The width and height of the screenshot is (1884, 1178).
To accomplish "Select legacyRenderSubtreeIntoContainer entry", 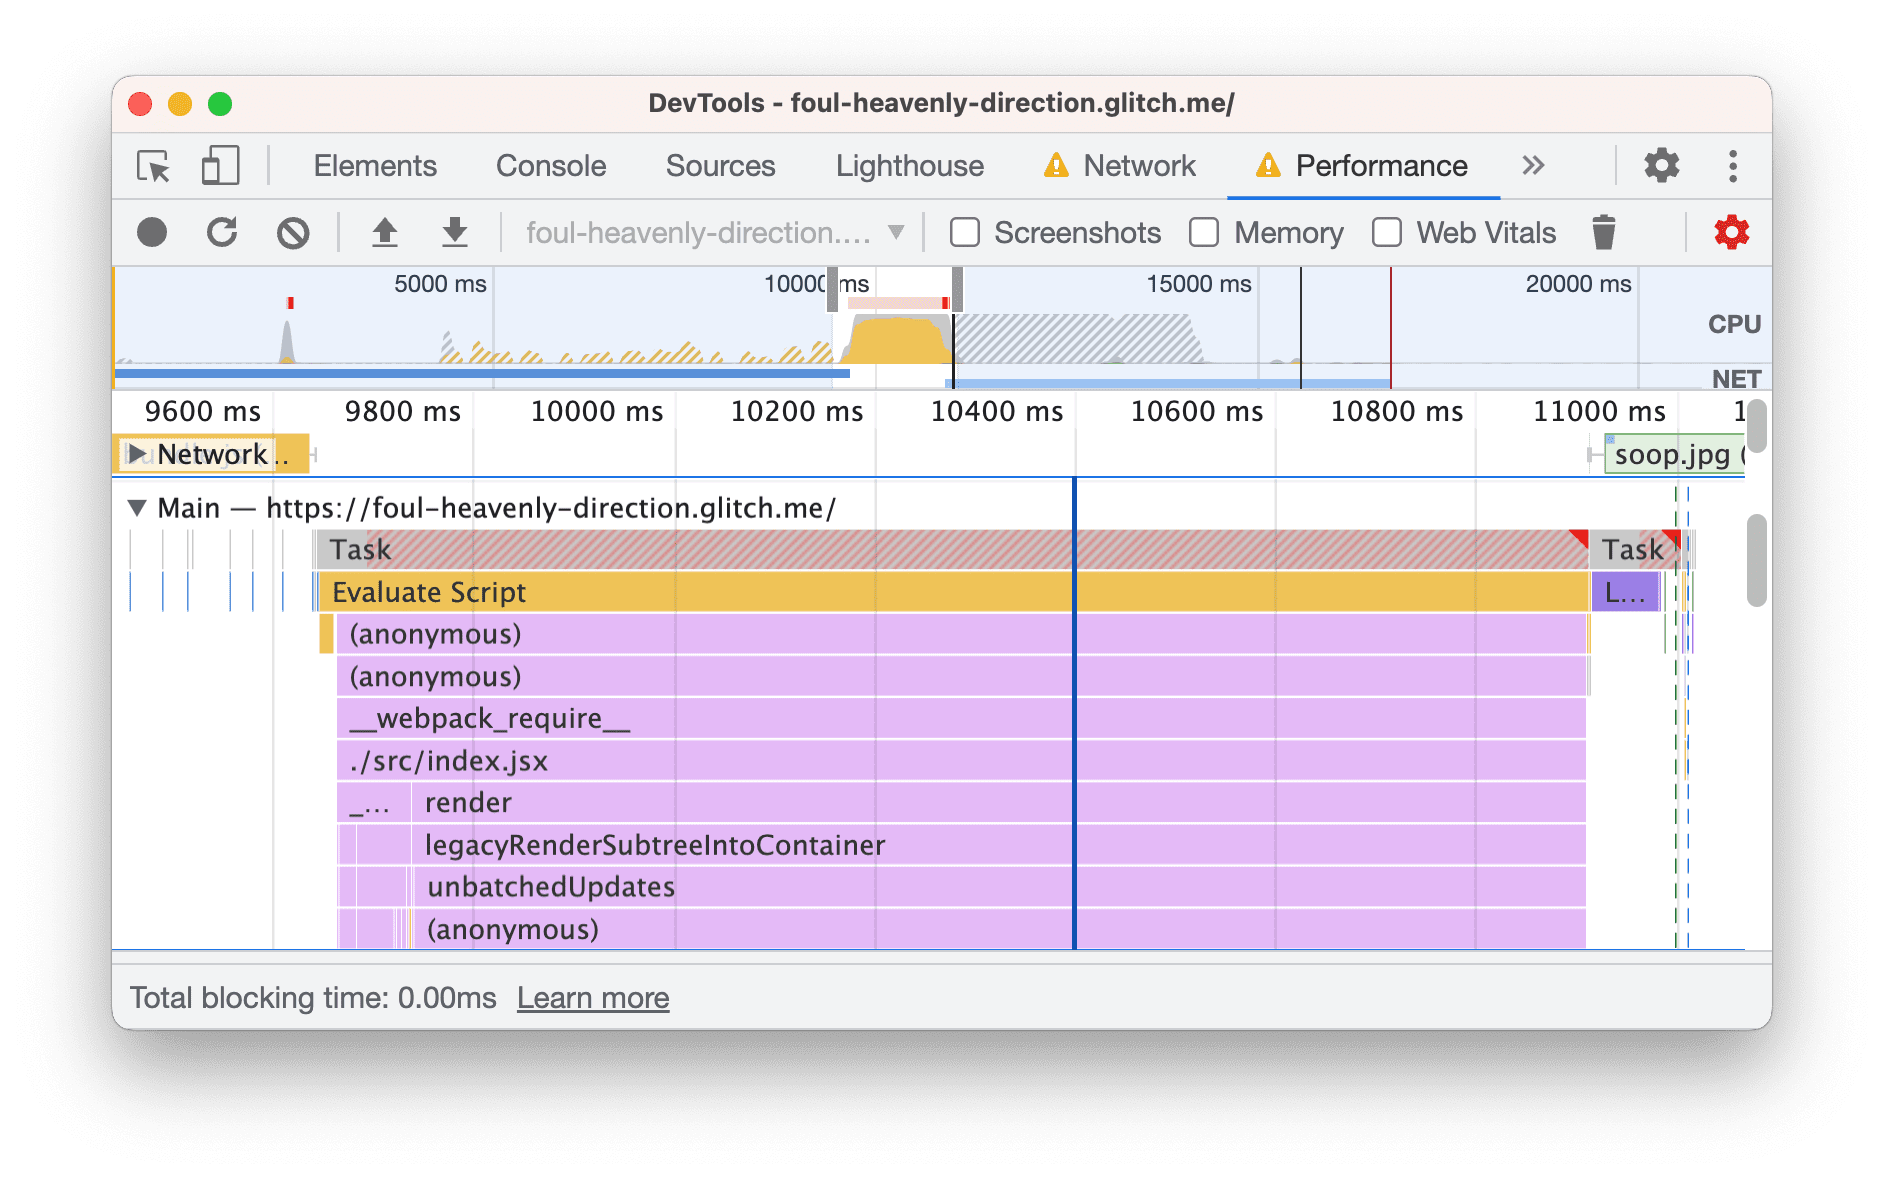I will point(998,845).
